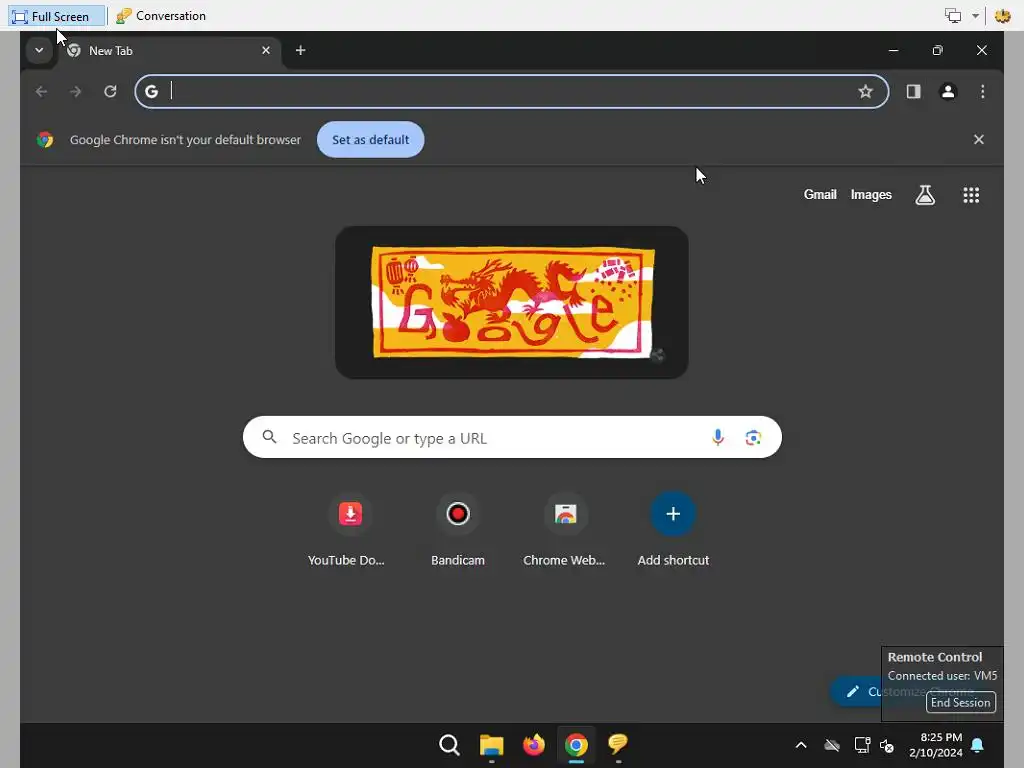The image size is (1024, 768).
Task: Start voice search with the microphone
Action: click(x=718, y=438)
